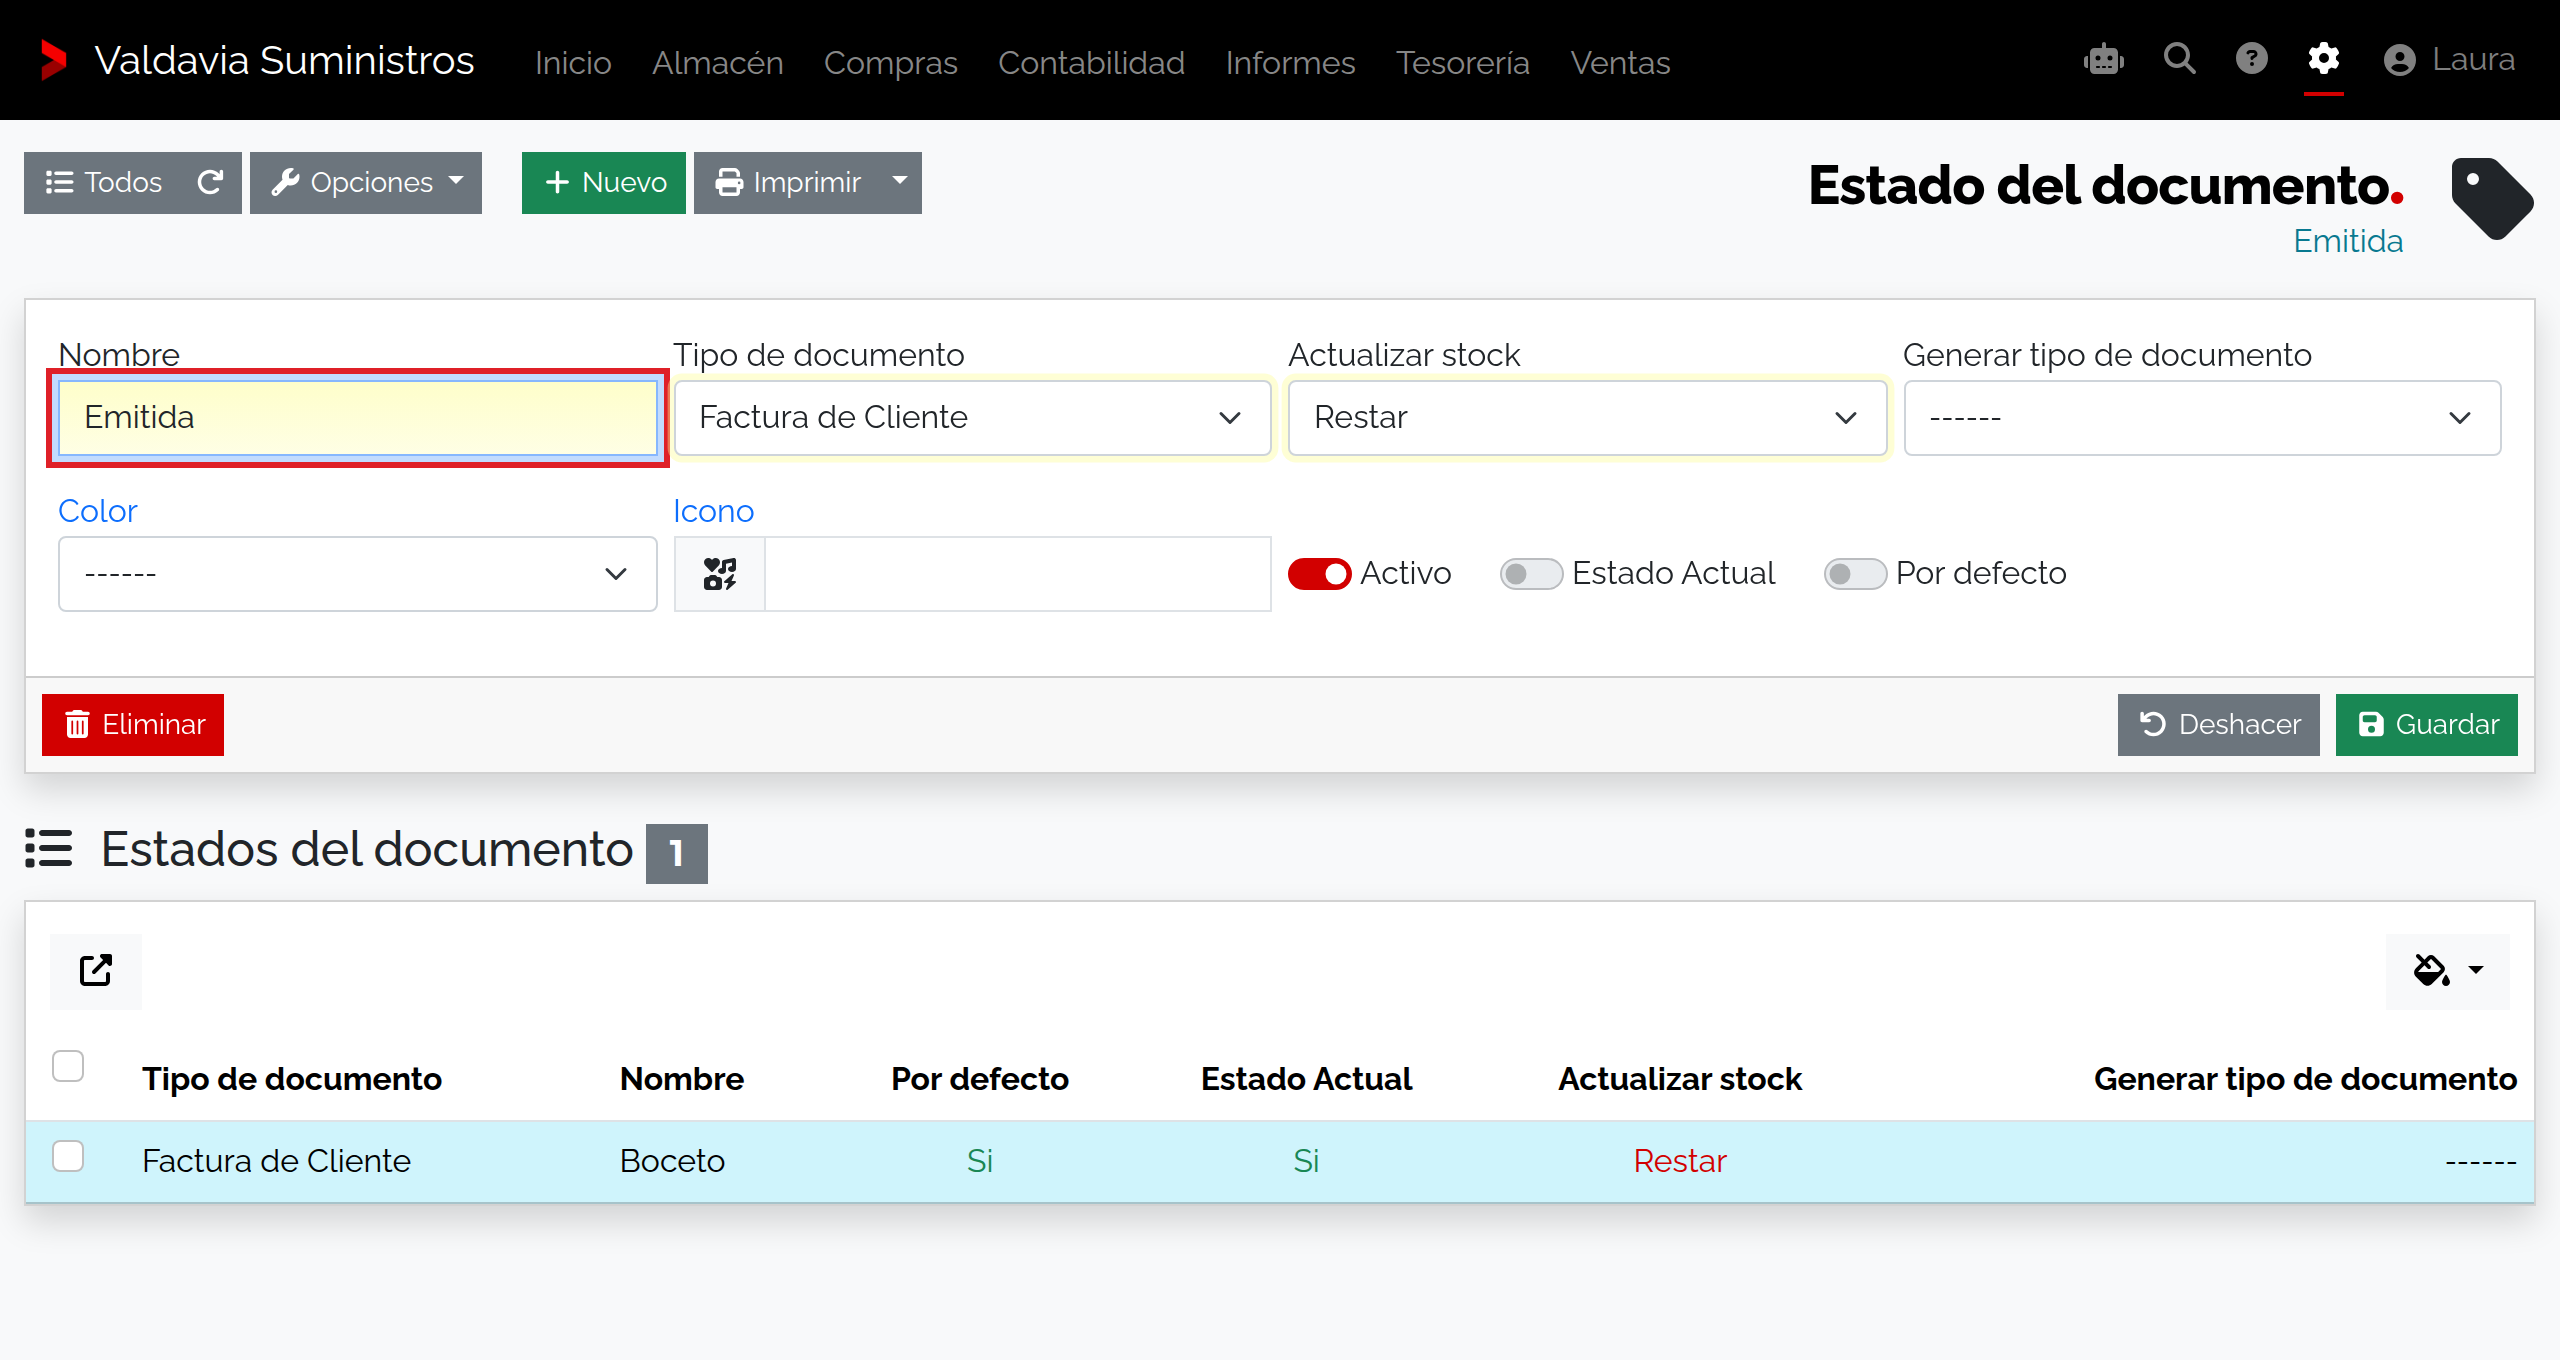Screen dimensions: 2560x1360
Task: Open the Color dropdown
Action: point(357,574)
